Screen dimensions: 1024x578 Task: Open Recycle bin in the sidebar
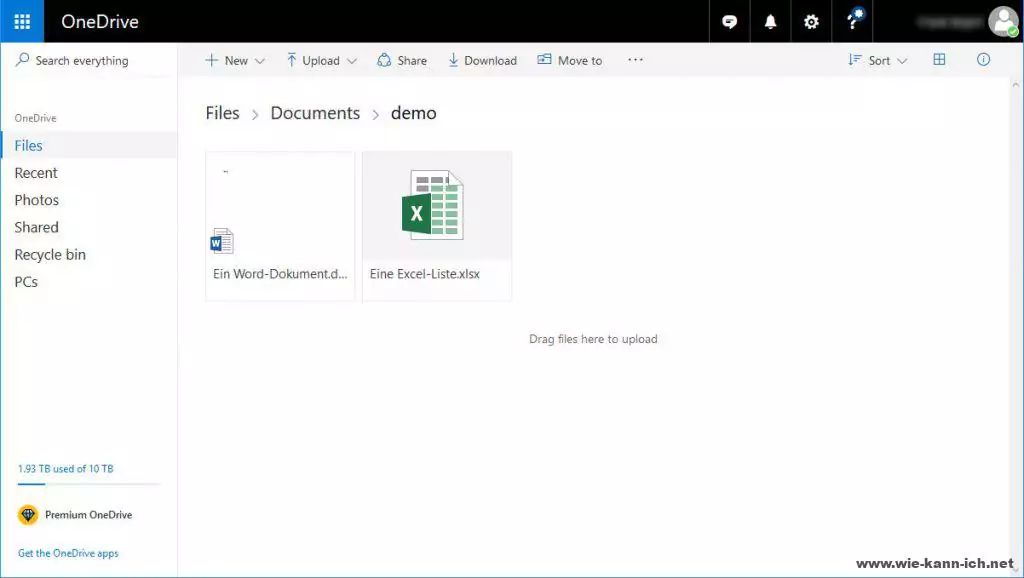[50, 255]
